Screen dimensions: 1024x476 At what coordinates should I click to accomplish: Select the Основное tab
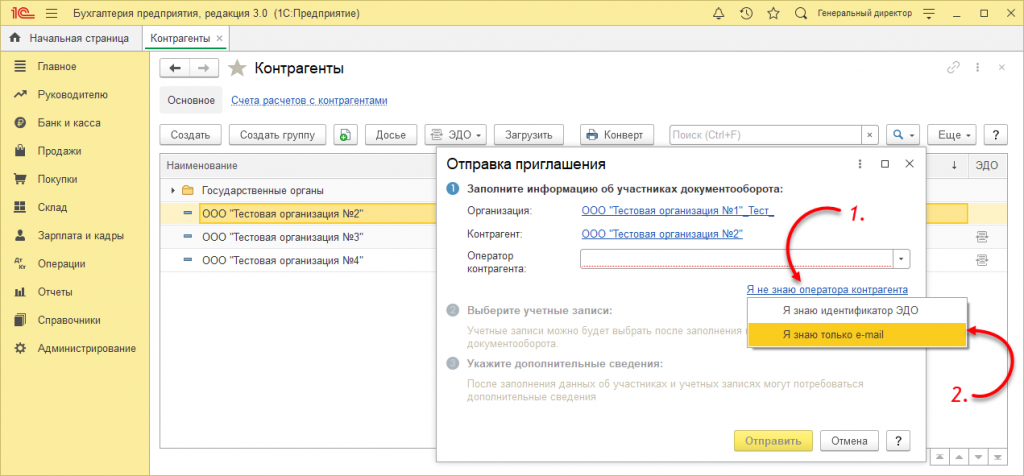[191, 101]
